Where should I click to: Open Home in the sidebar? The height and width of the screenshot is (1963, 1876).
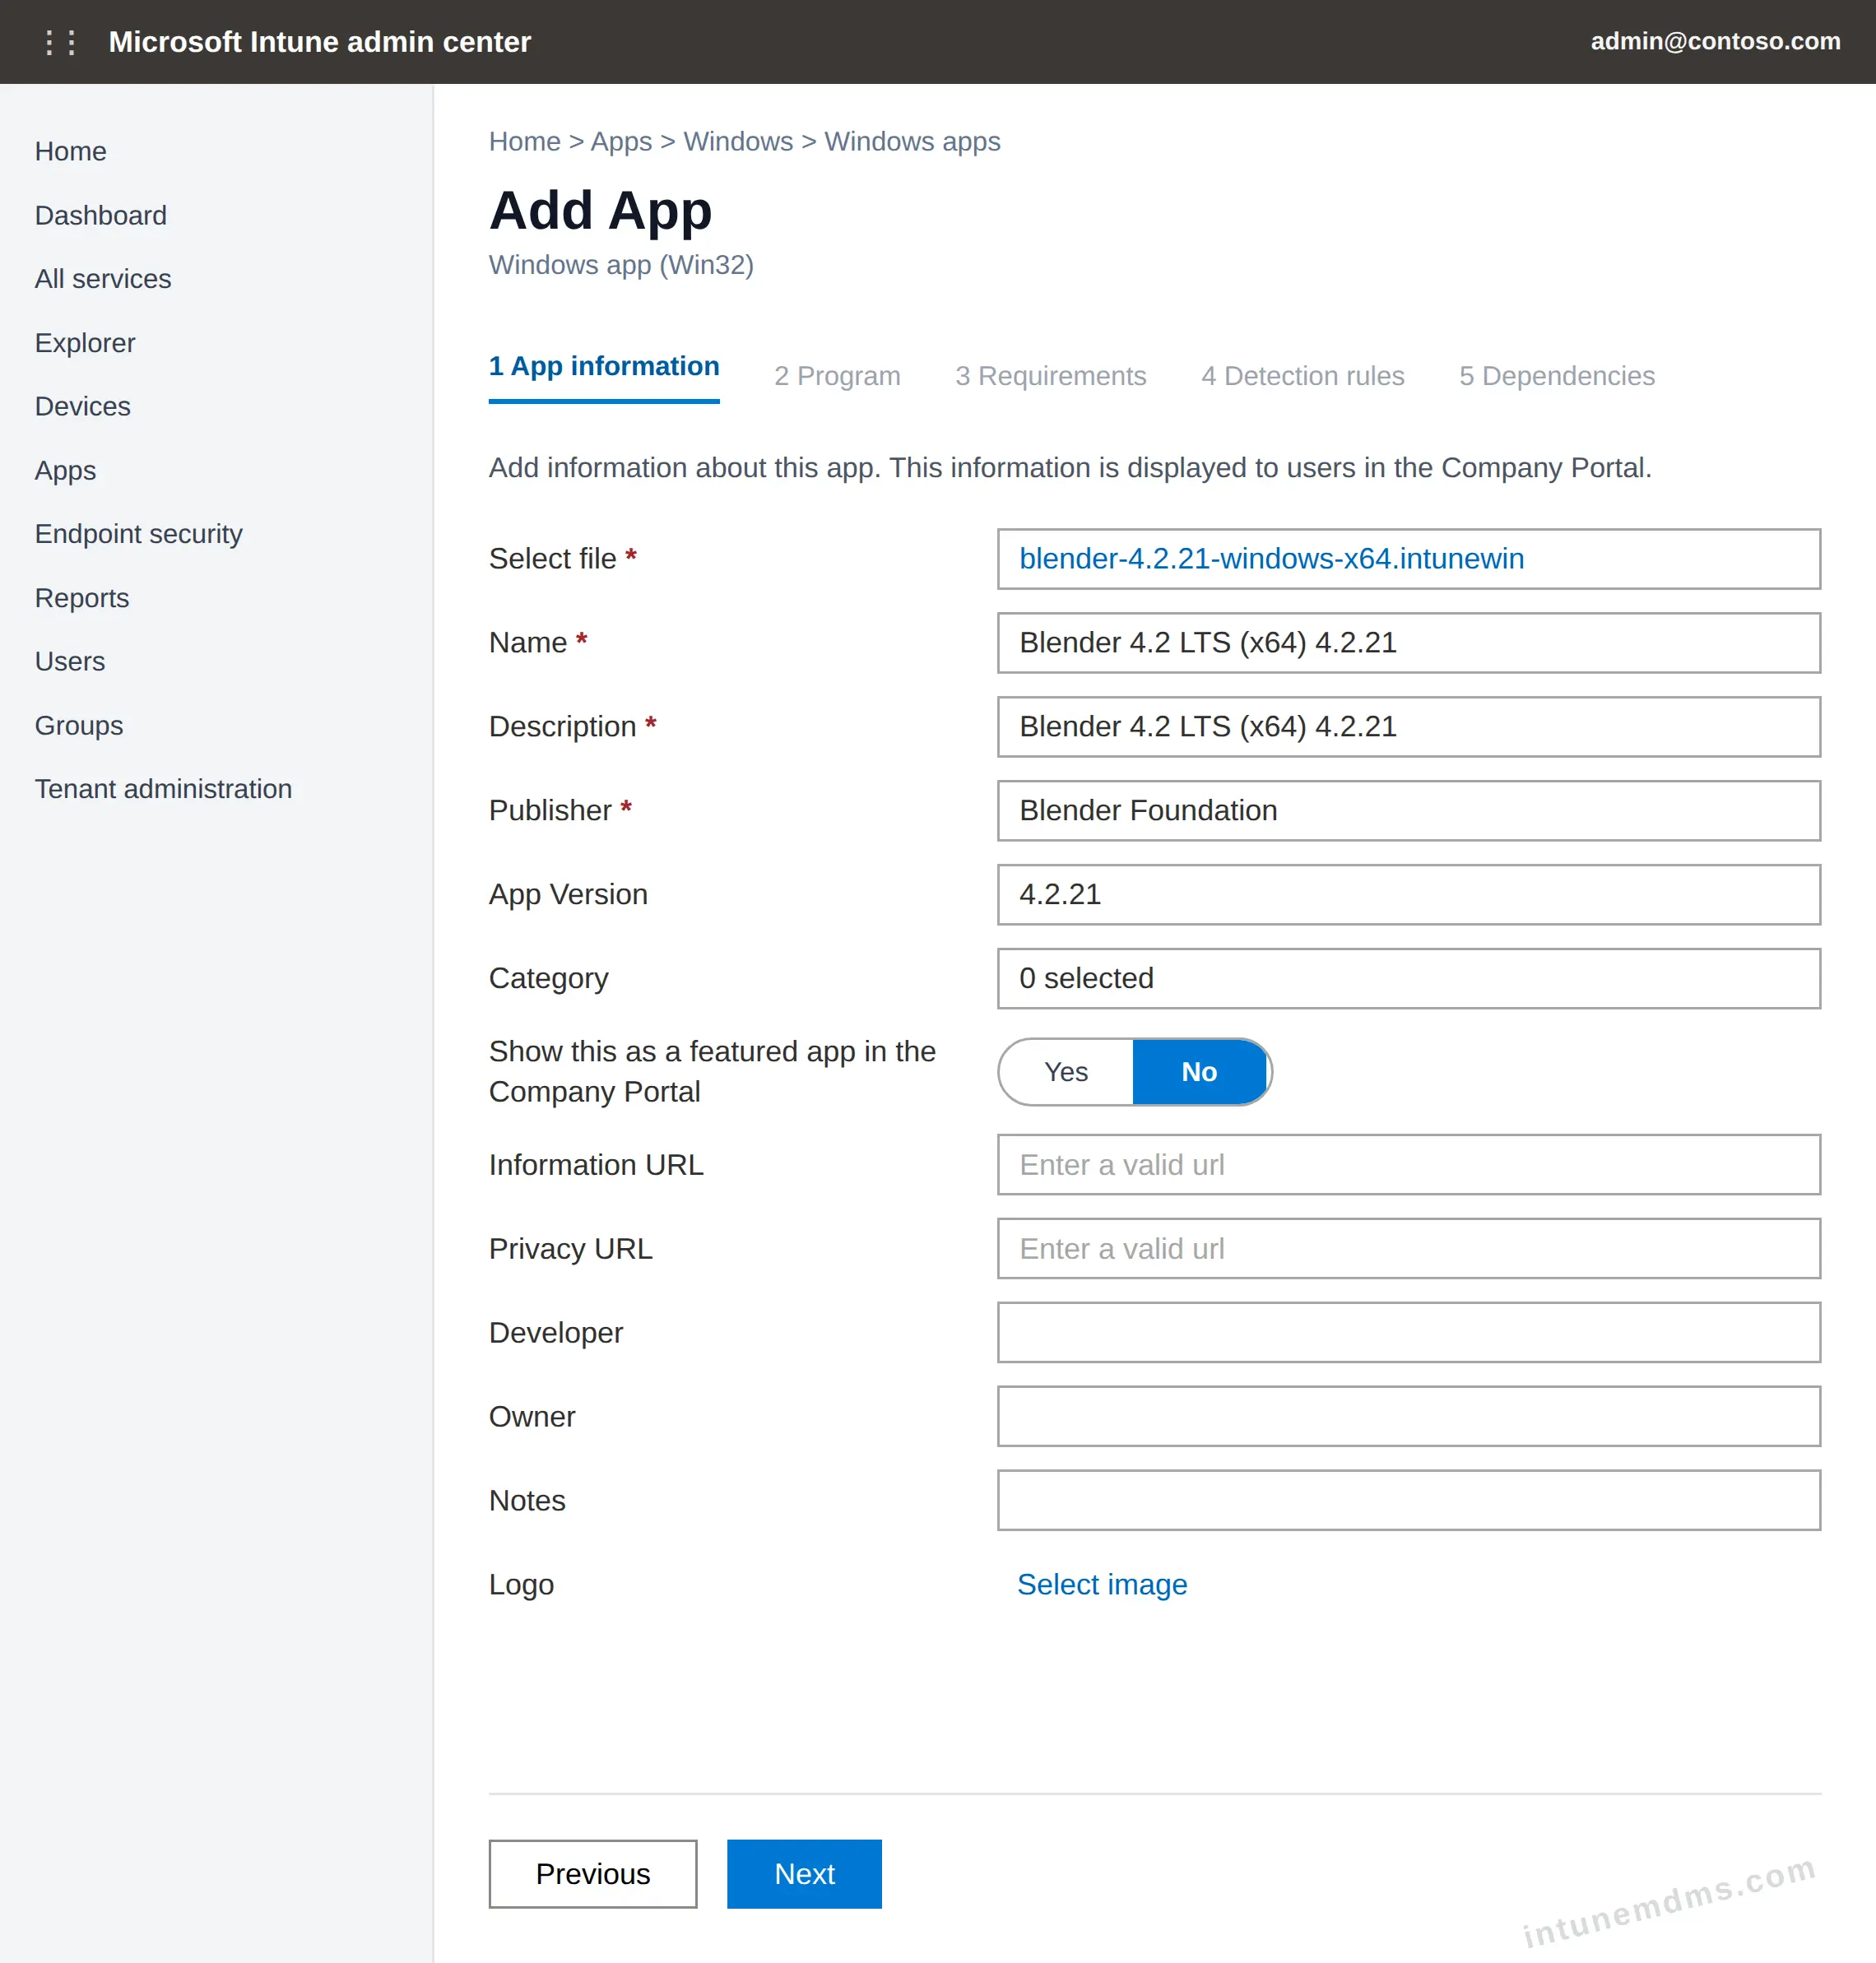71,151
